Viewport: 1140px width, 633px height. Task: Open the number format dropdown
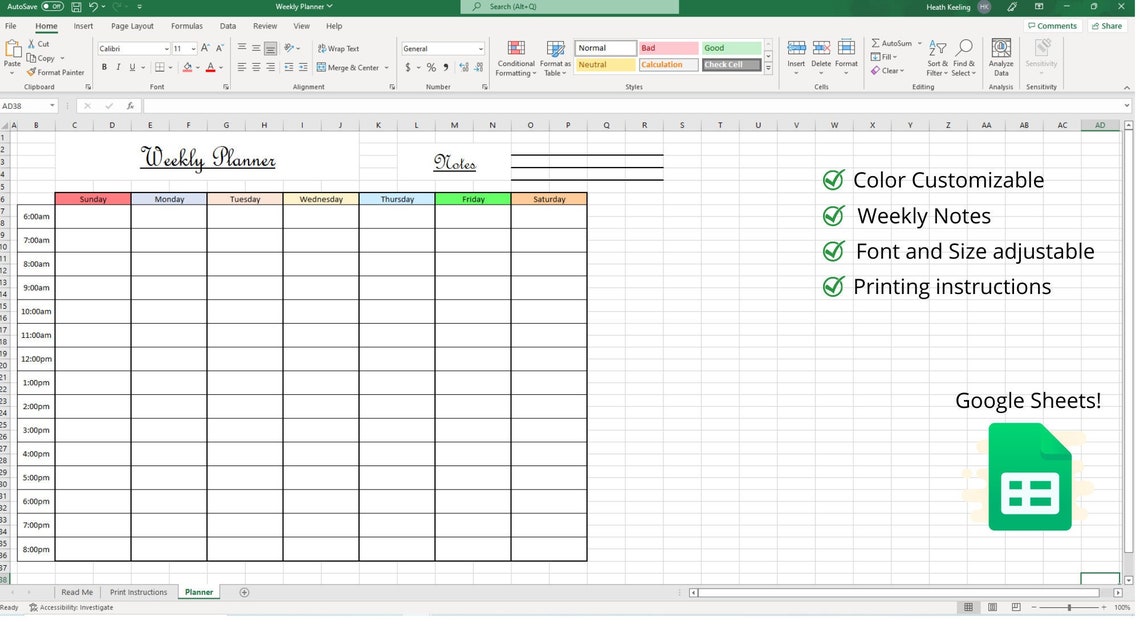point(481,48)
